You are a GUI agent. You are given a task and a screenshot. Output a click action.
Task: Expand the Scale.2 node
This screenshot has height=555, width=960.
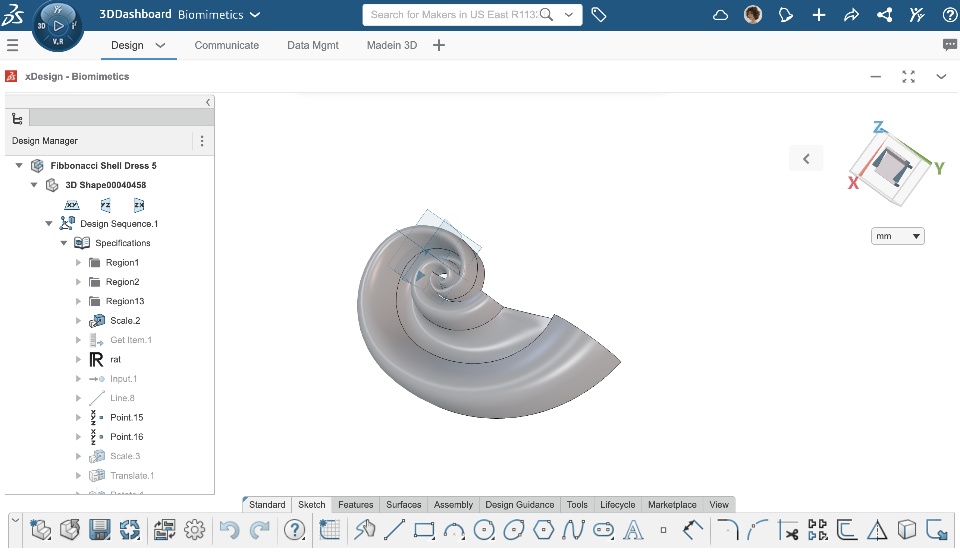[x=78, y=320]
